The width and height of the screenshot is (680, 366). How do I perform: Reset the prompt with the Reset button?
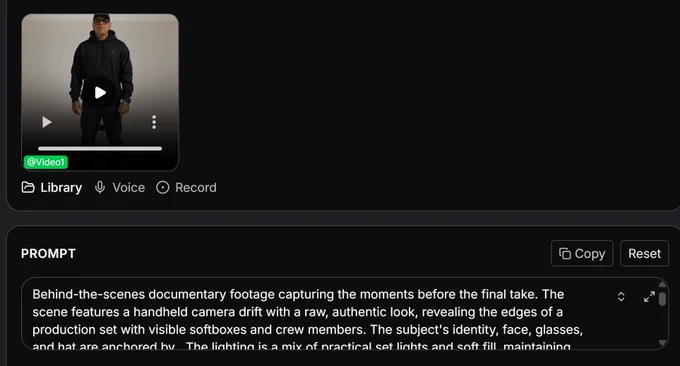pyautogui.click(x=644, y=253)
